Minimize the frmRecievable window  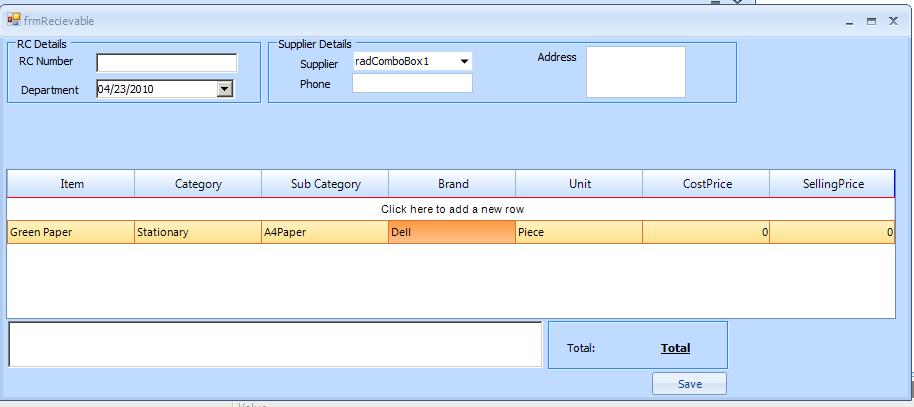click(850, 21)
